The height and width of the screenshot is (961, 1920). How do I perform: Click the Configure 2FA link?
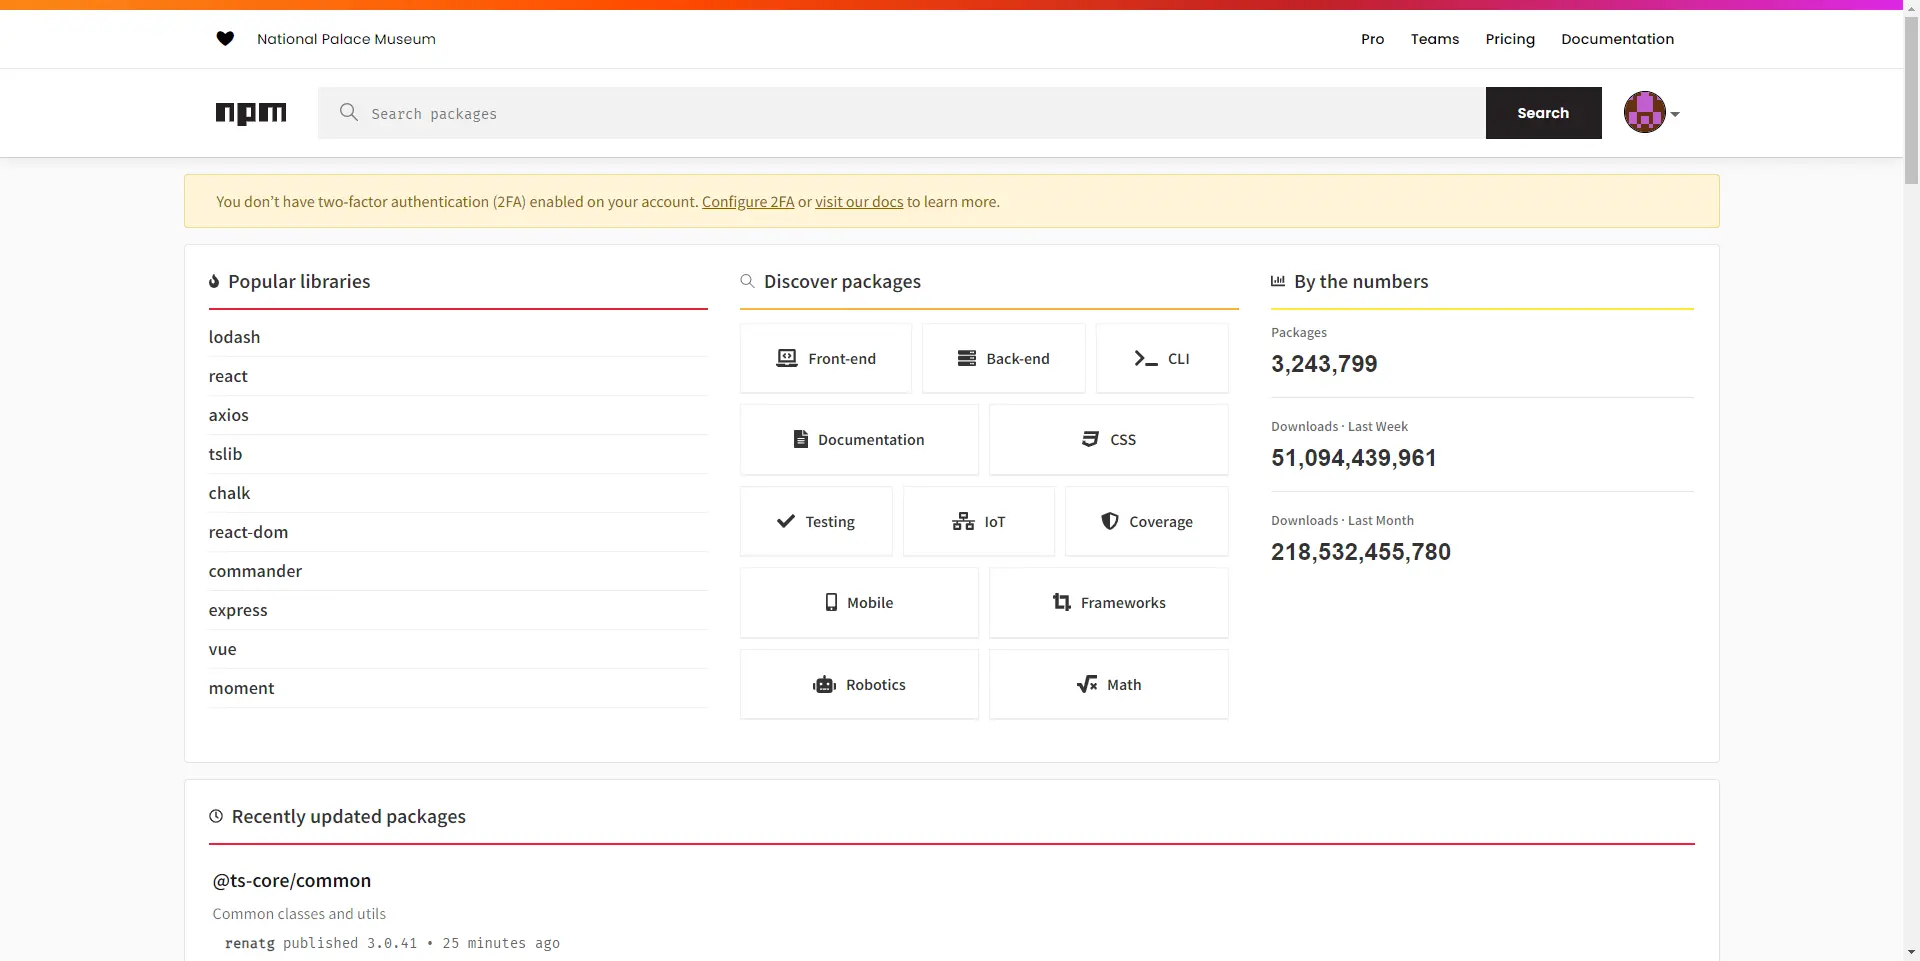[748, 202]
